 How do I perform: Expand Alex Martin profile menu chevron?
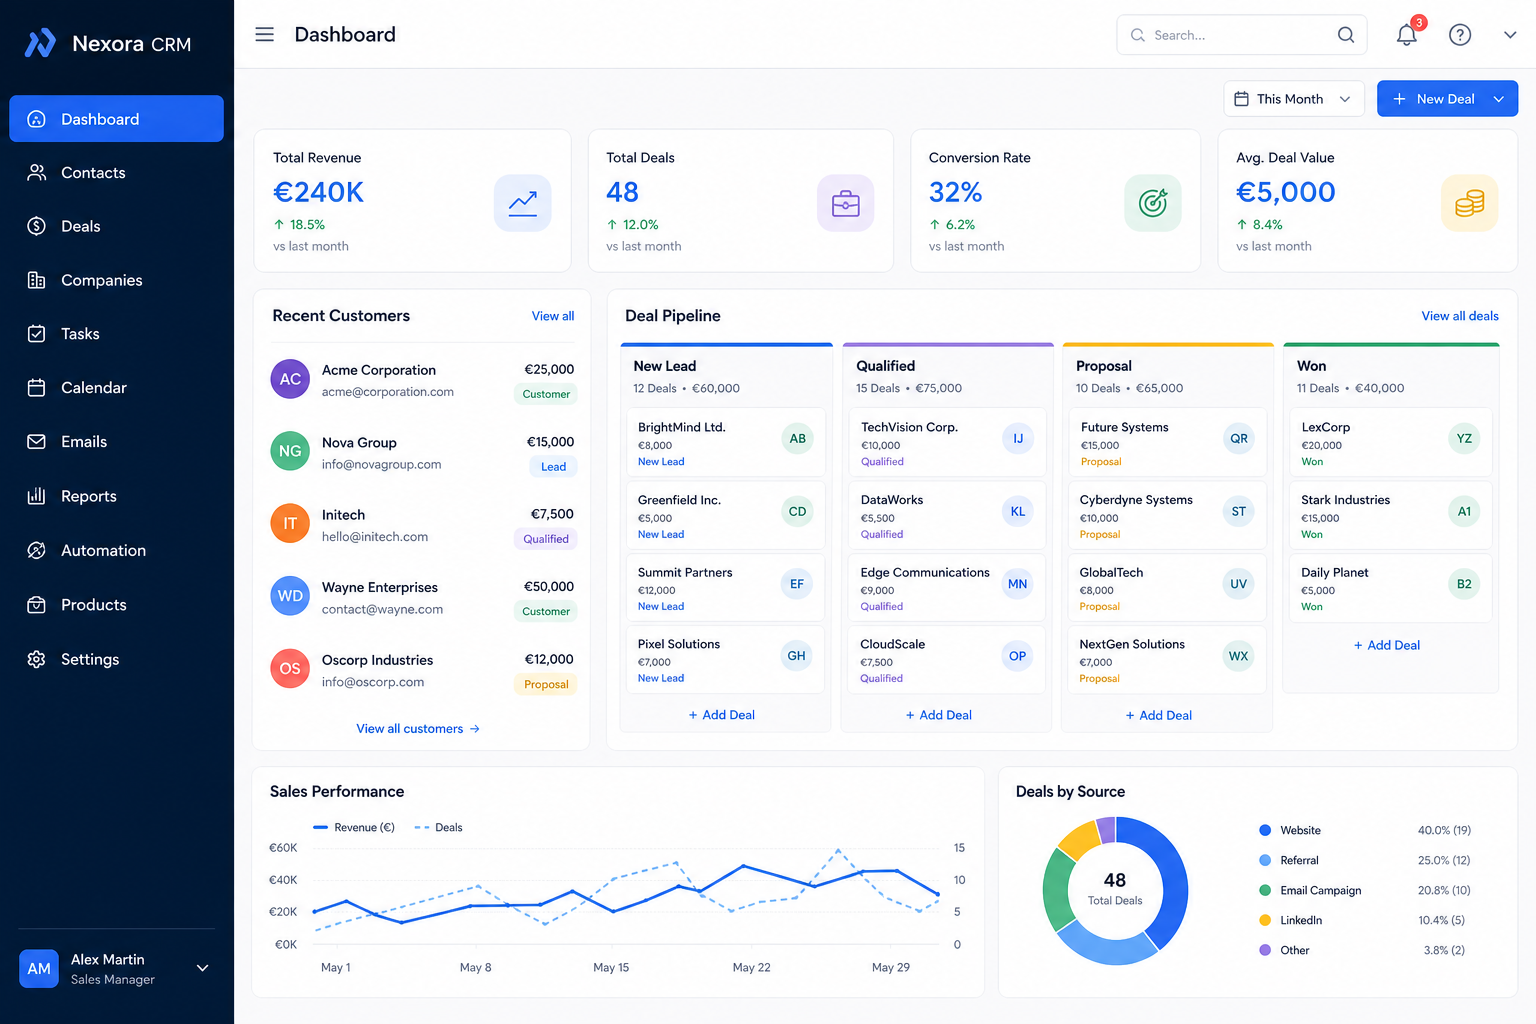tap(202, 968)
